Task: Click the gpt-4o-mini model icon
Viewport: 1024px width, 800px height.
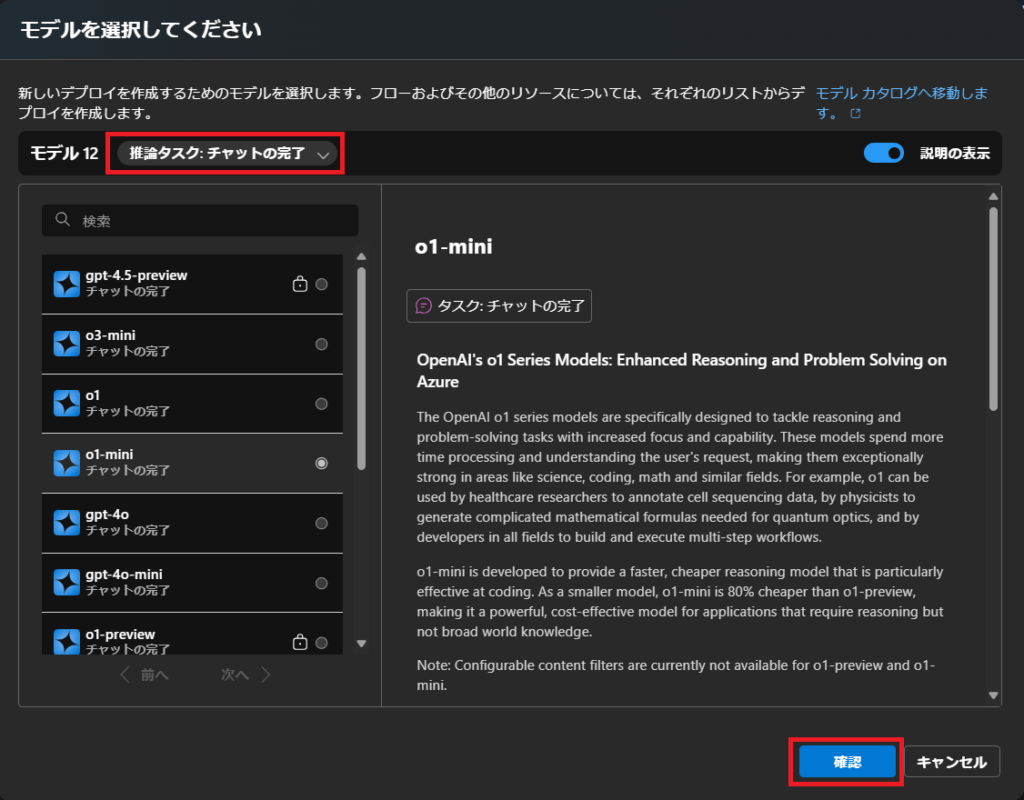Action: 67,583
